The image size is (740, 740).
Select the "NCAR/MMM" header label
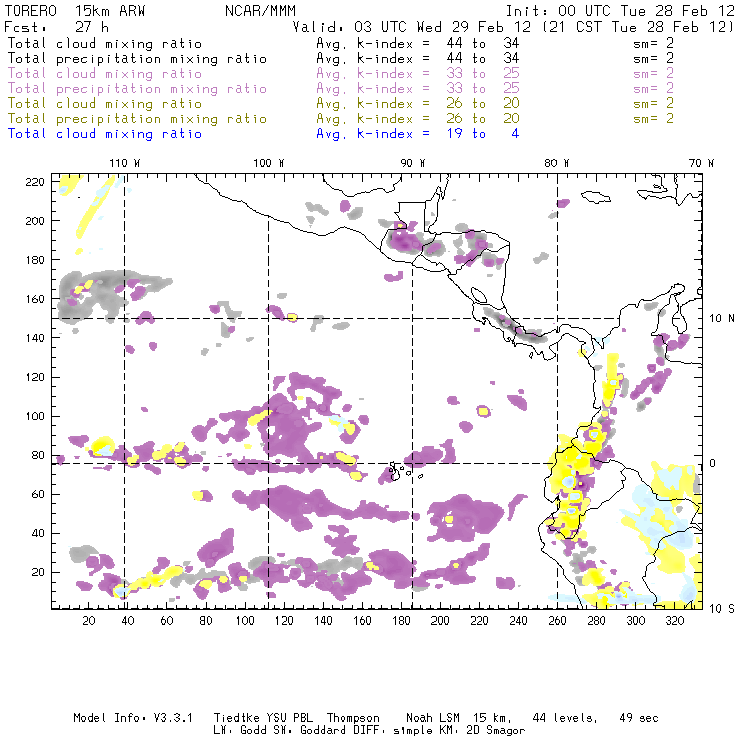point(261,11)
